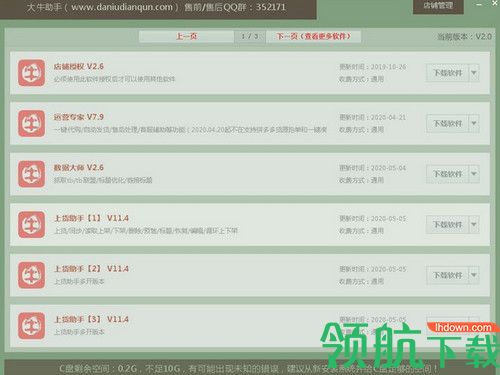Image resolution: width=500 pixels, height=375 pixels.
Task: Click the page indicator 1 / 3
Action: coord(250,36)
